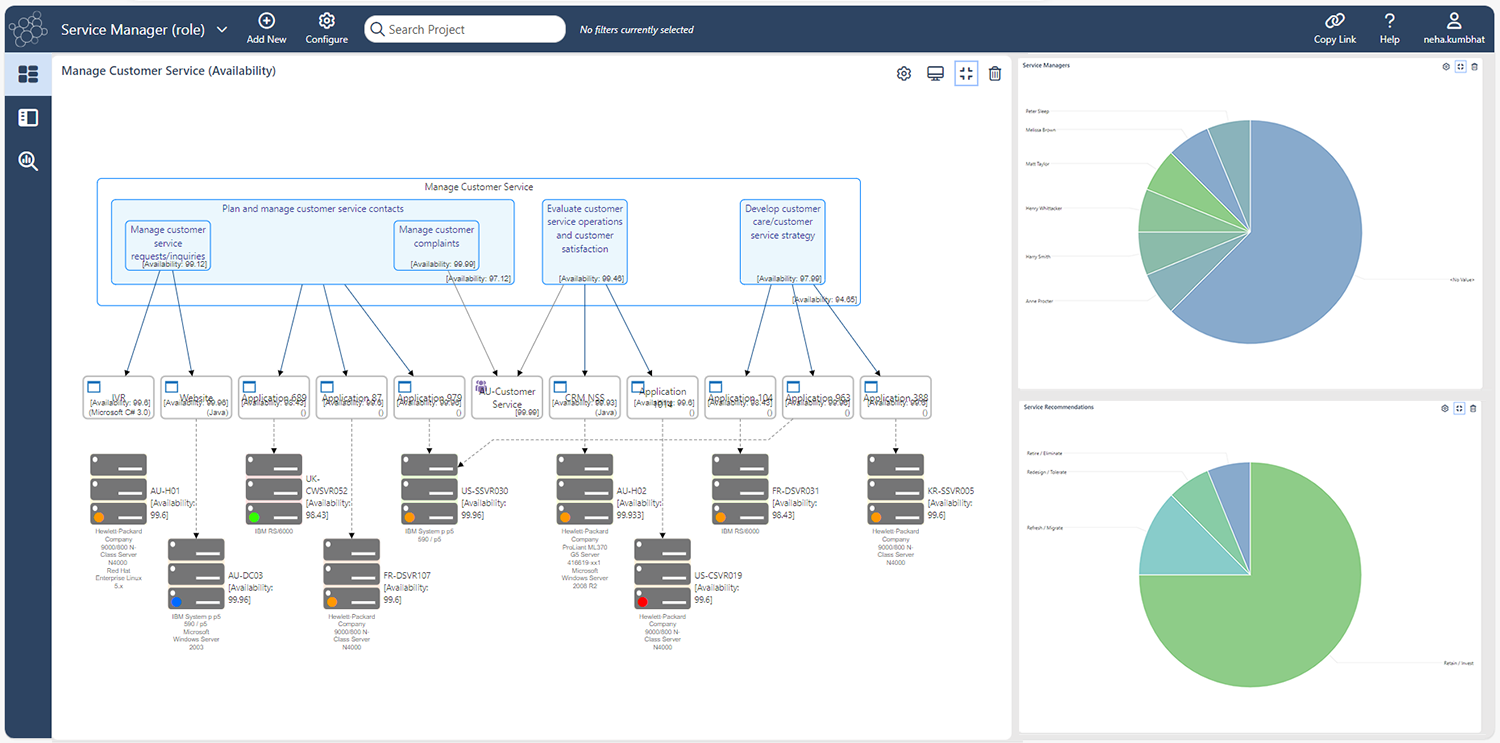Open the panel list view in sidebar
1500x743 pixels.
click(x=28, y=118)
